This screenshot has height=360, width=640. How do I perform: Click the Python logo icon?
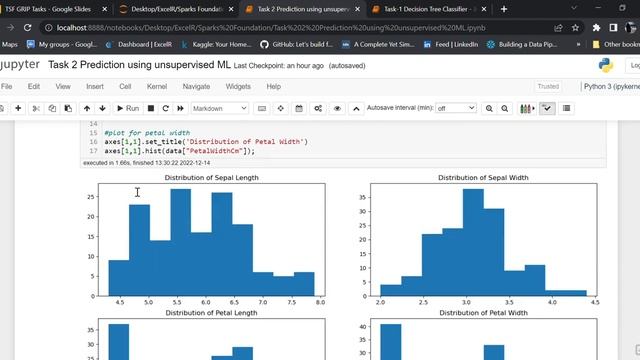coord(606,65)
